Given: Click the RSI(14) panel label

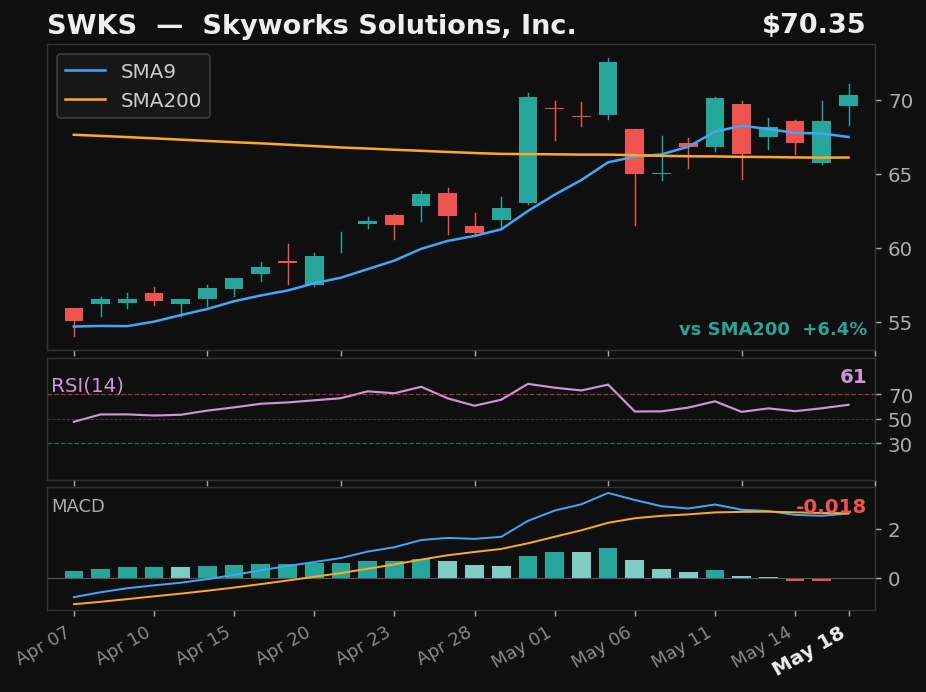Looking at the screenshot, I should (87, 386).
